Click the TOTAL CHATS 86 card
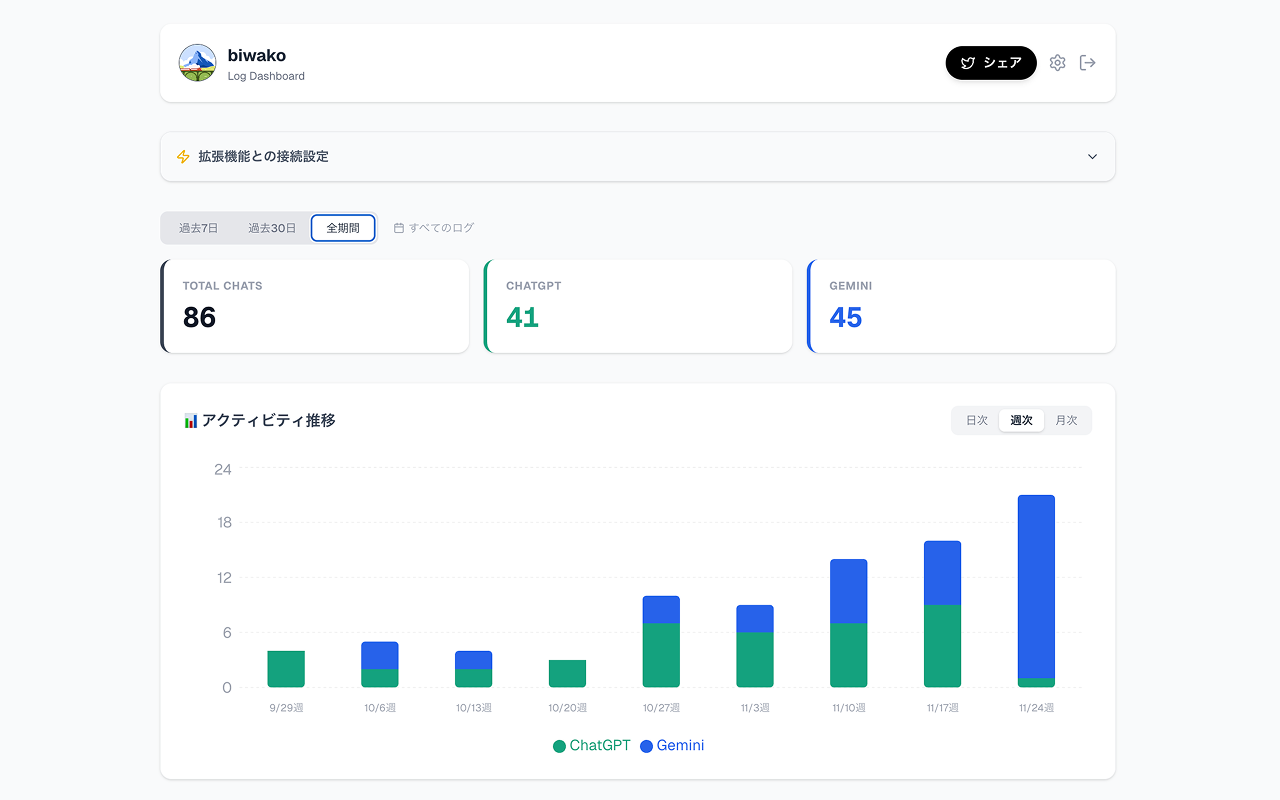Viewport: 1280px width, 800px height. (x=314, y=306)
